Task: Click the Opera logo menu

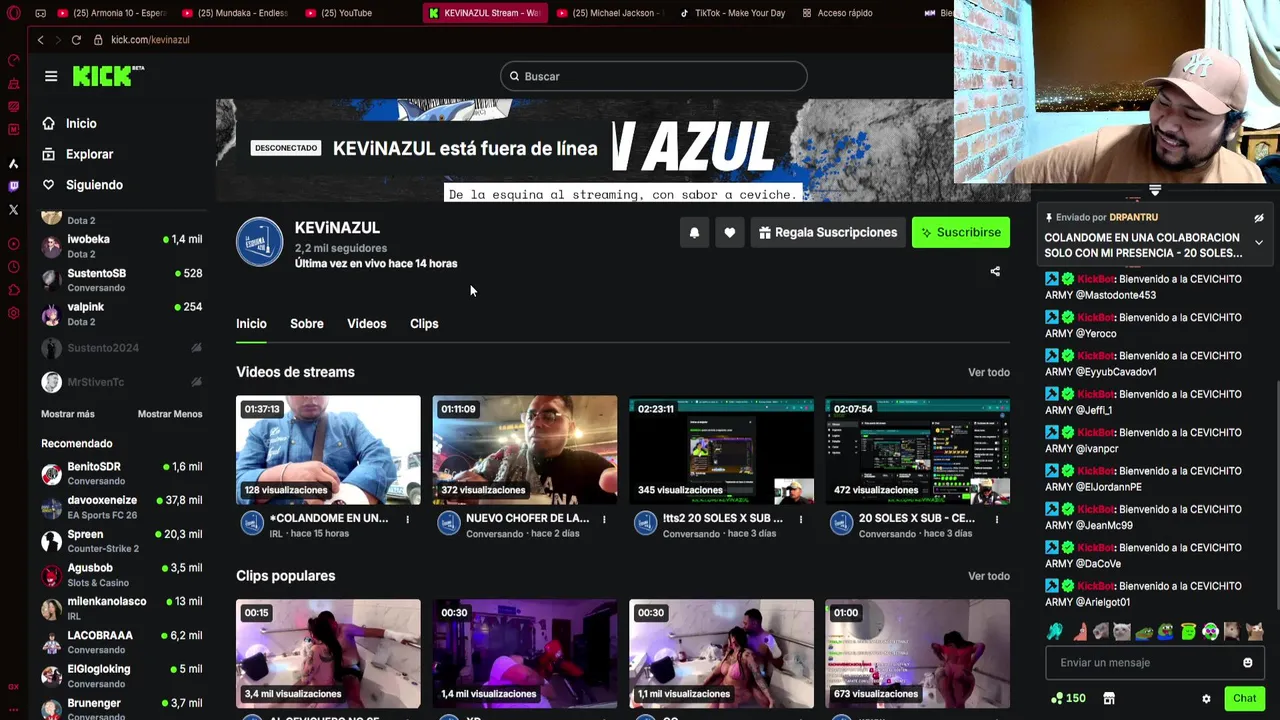Action: [x=13, y=13]
